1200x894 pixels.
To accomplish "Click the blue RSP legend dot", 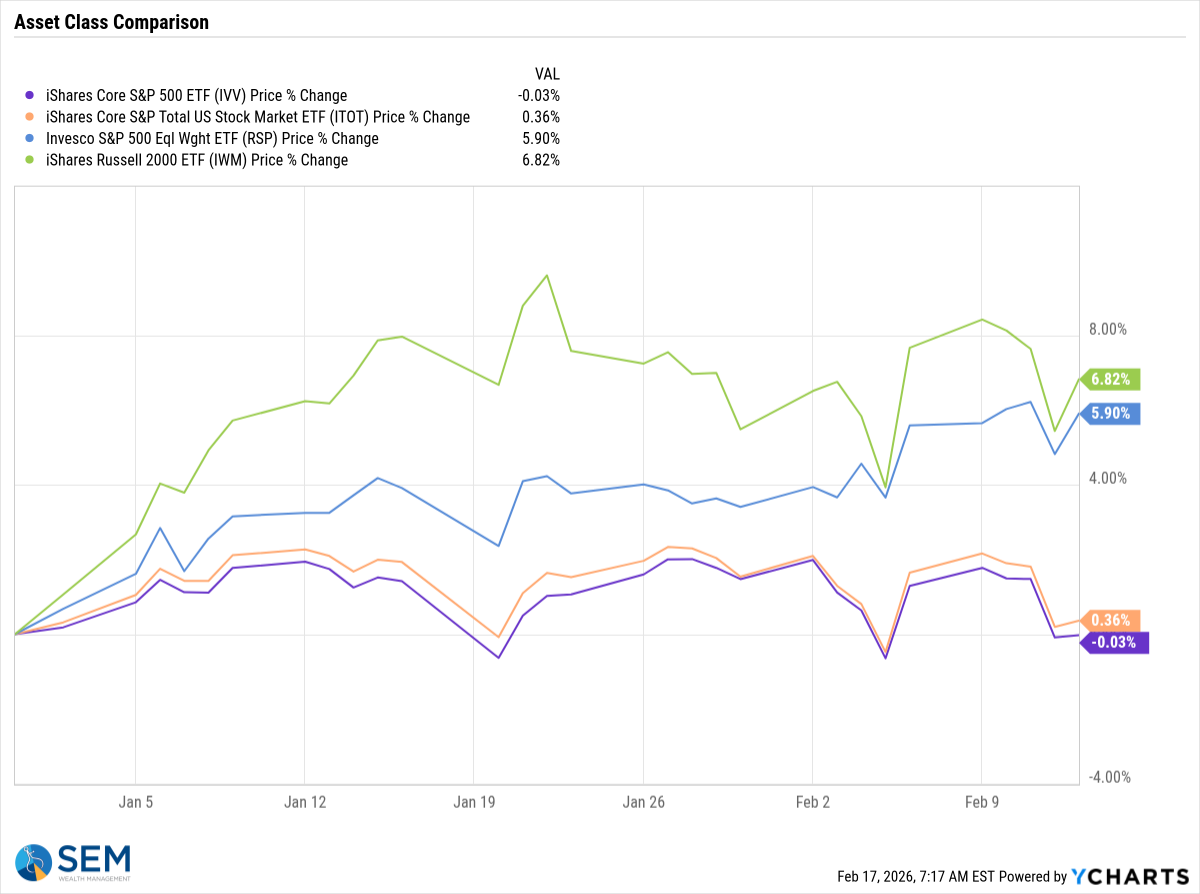I will (27, 139).
